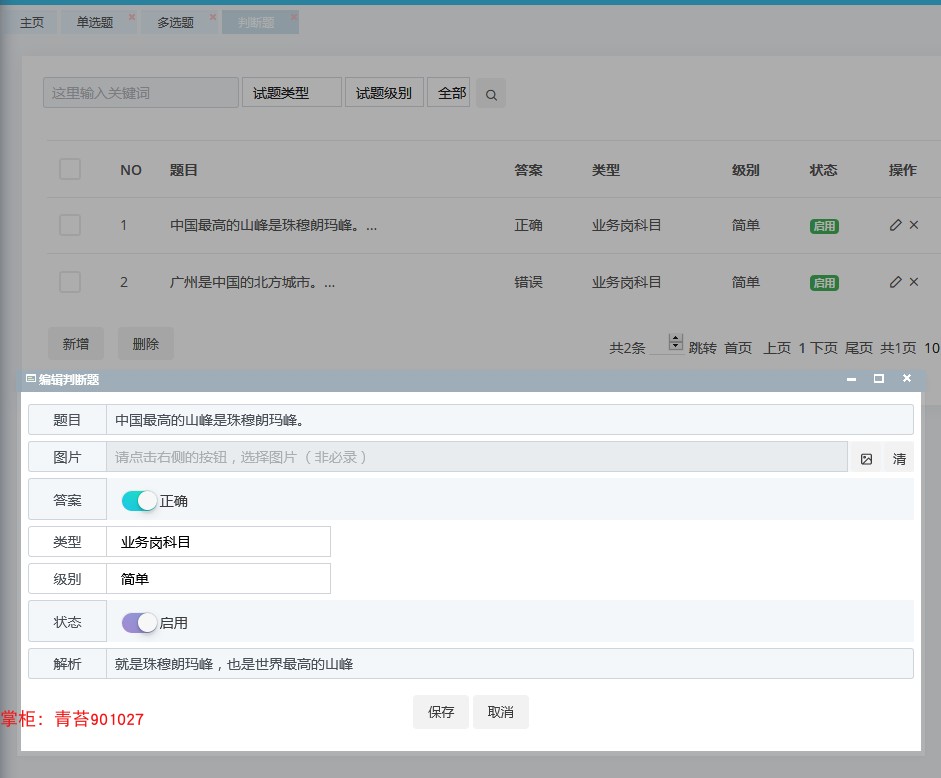Click the 新增 button to add a question

point(75,343)
